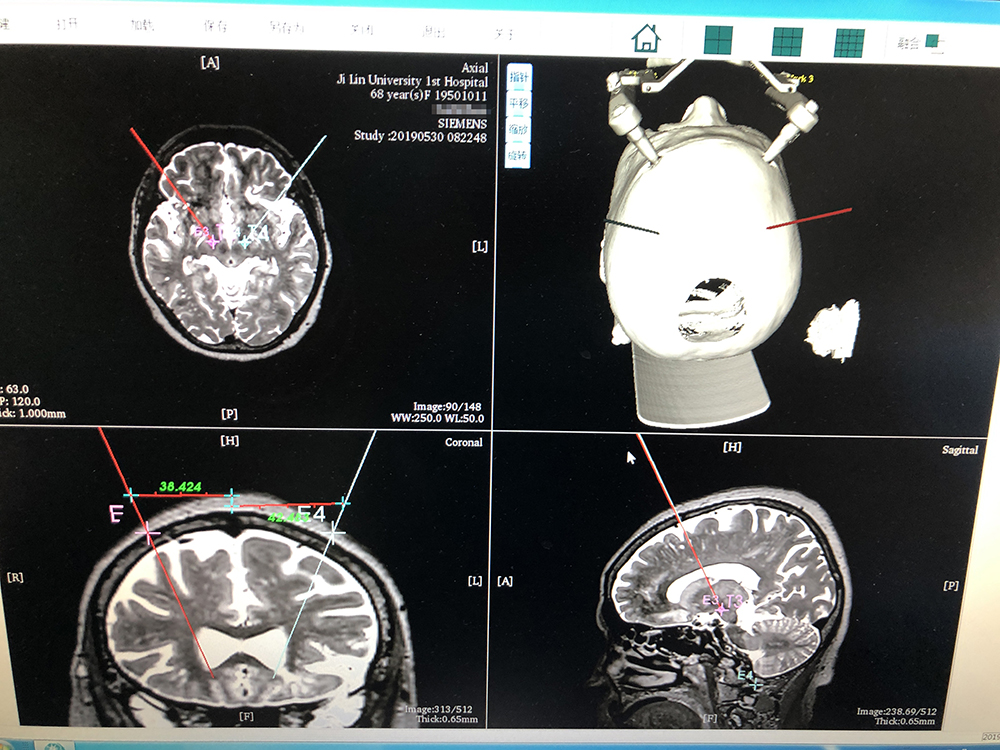Click the 38.424 measurement label in Coronal view

point(180,487)
